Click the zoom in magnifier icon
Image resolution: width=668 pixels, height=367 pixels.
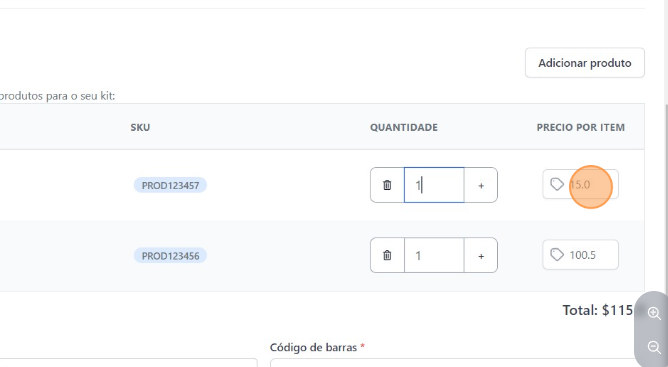[654, 313]
